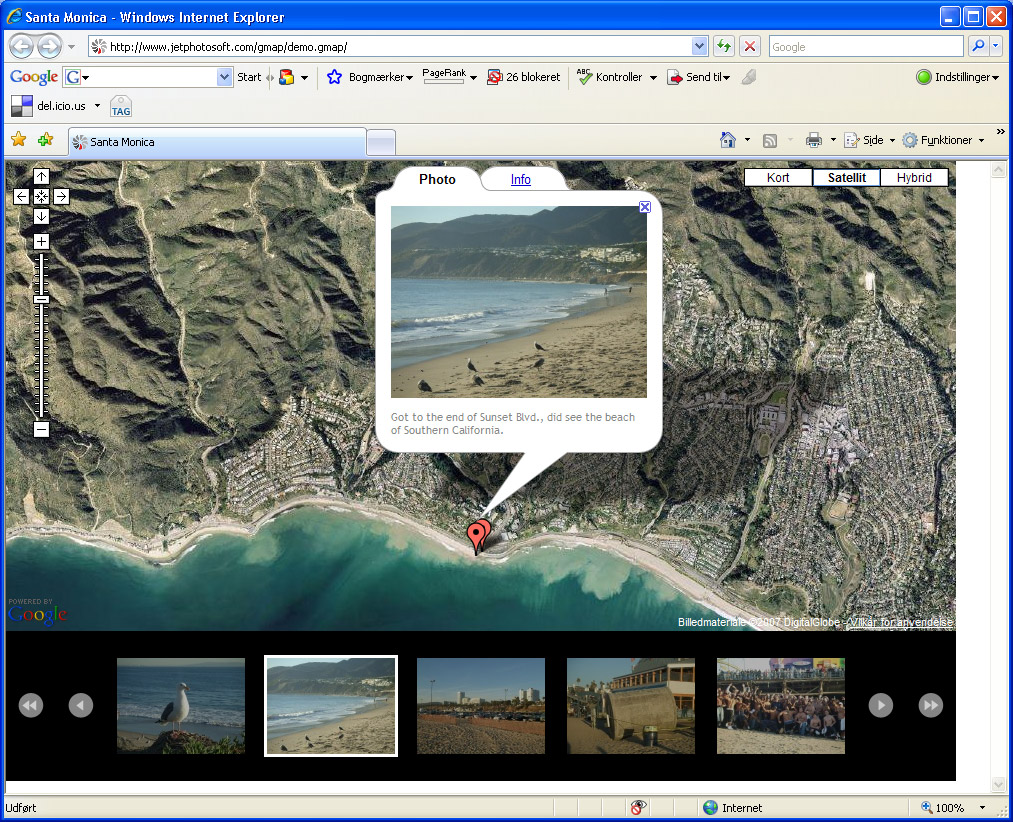Select the seagull photo thumbnail
The height and width of the screenshot is (822, 1013).
[181, 705]
